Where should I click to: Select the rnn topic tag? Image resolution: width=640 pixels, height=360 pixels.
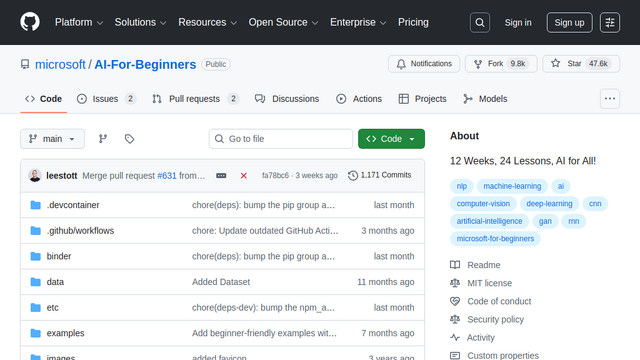[x=574, y=221]
